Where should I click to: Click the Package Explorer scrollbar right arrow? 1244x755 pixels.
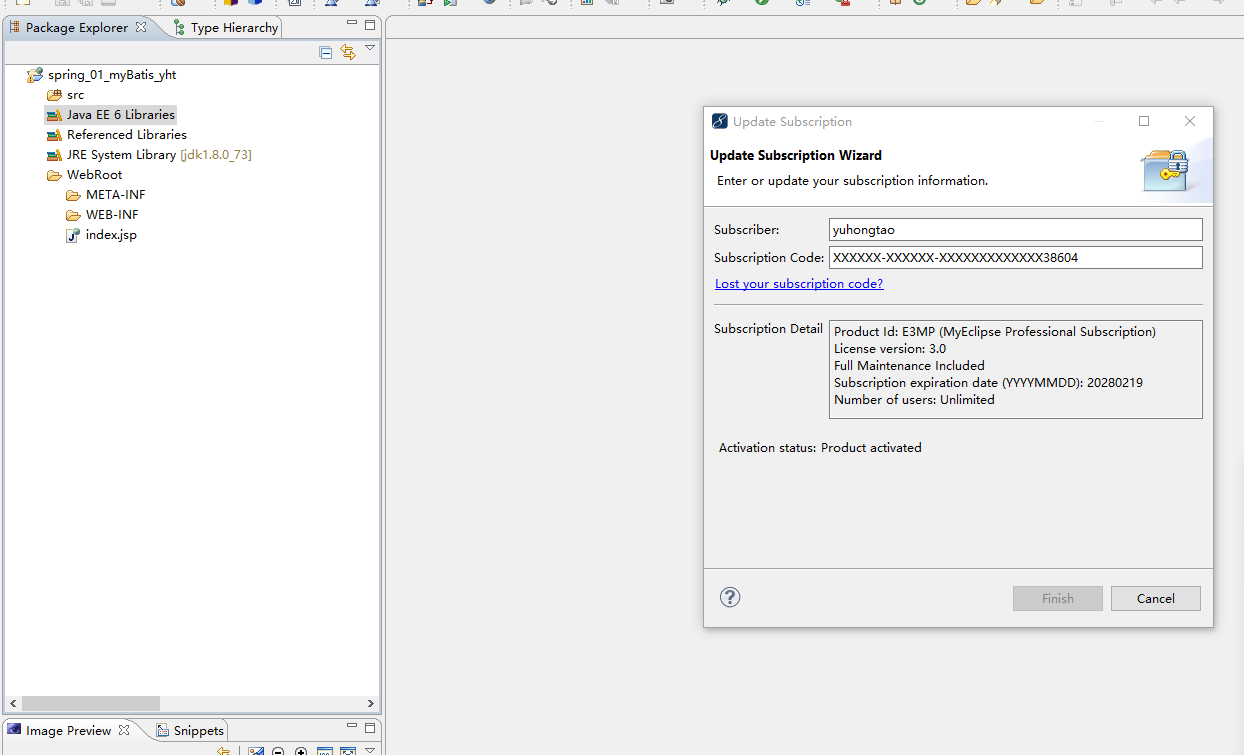(370, 703)
